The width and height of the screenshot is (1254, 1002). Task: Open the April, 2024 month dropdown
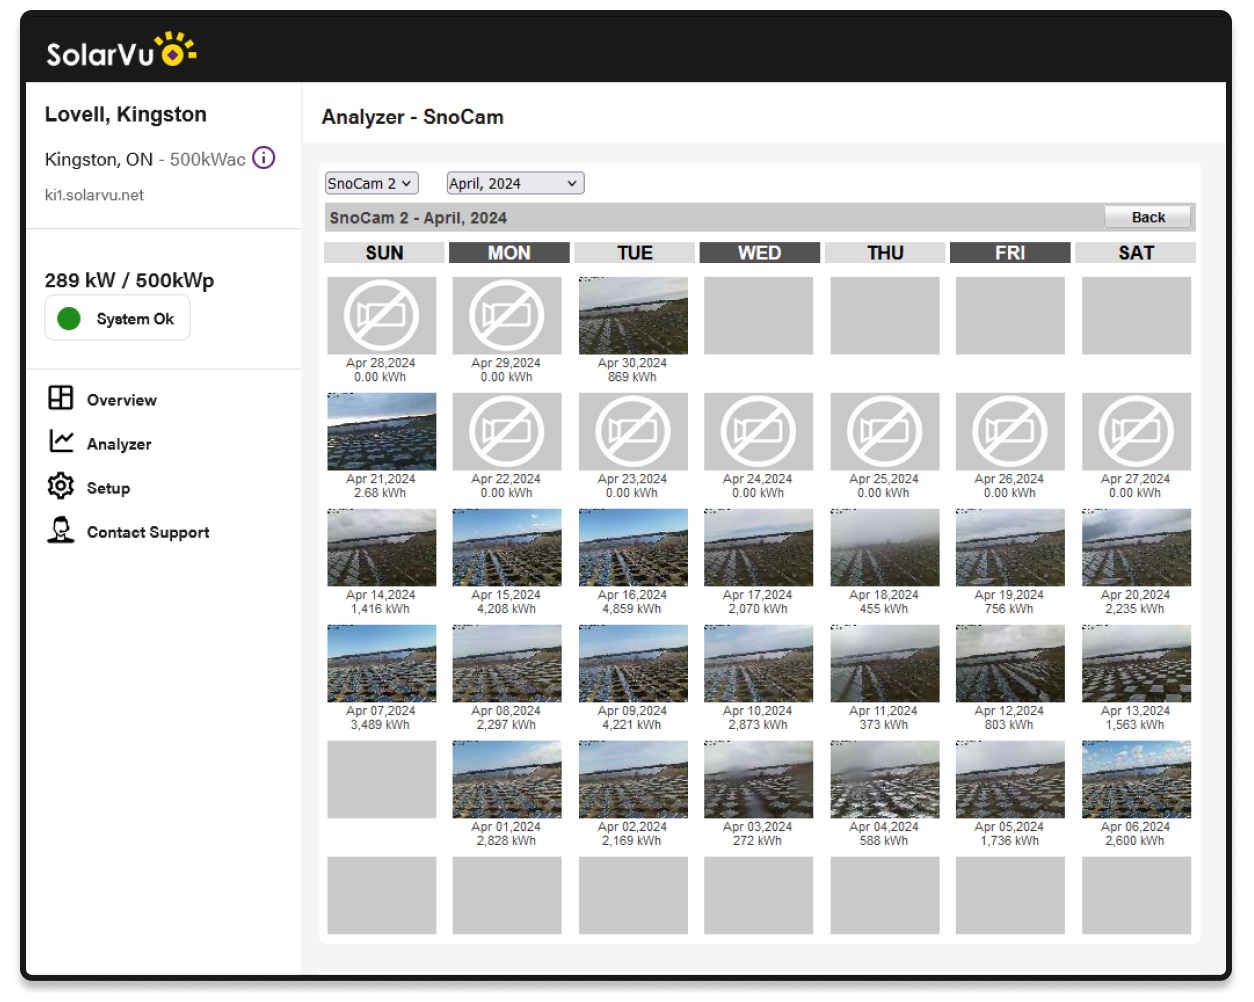click(x=514, y=183)
